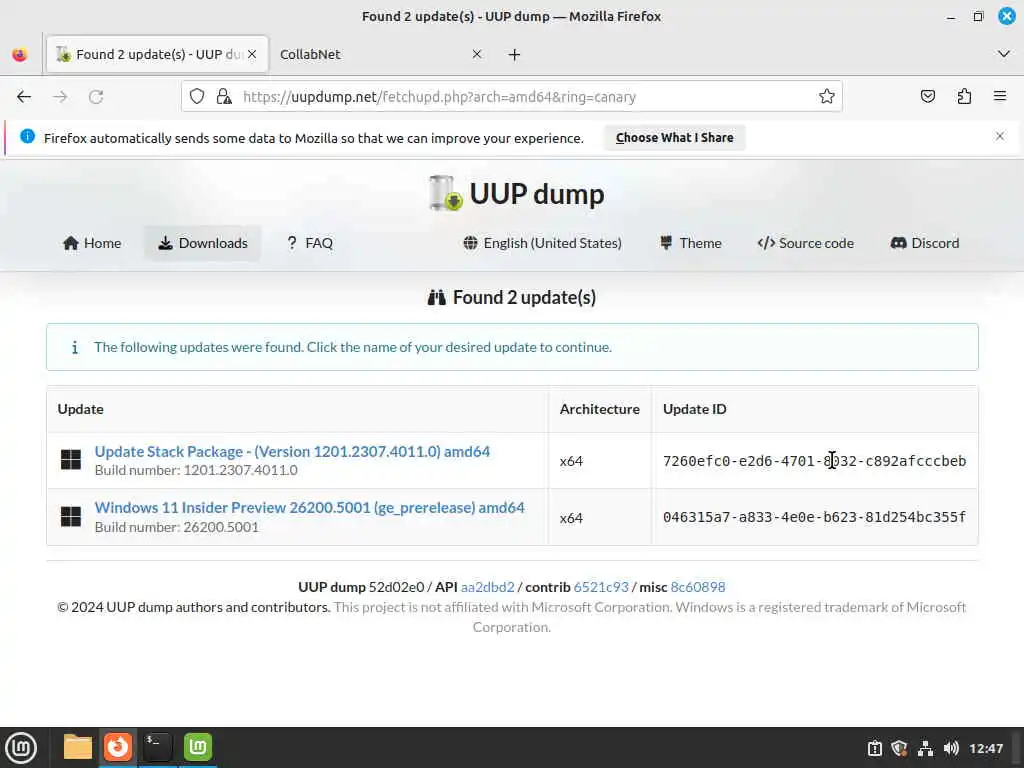The image size is (1024, 768).
Task: Open the clipboard notification tray icon
Action: 874,748
